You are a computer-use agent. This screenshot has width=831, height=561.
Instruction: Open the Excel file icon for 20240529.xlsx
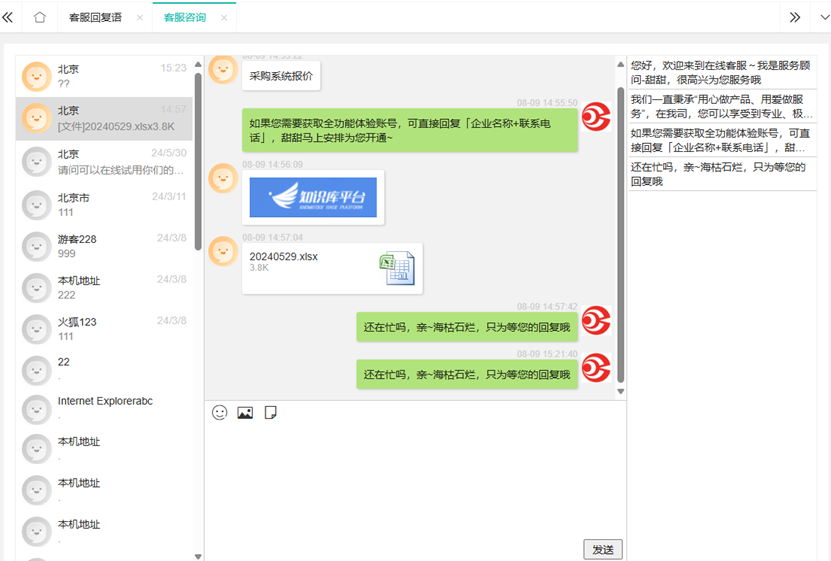(x=396, y=269)
